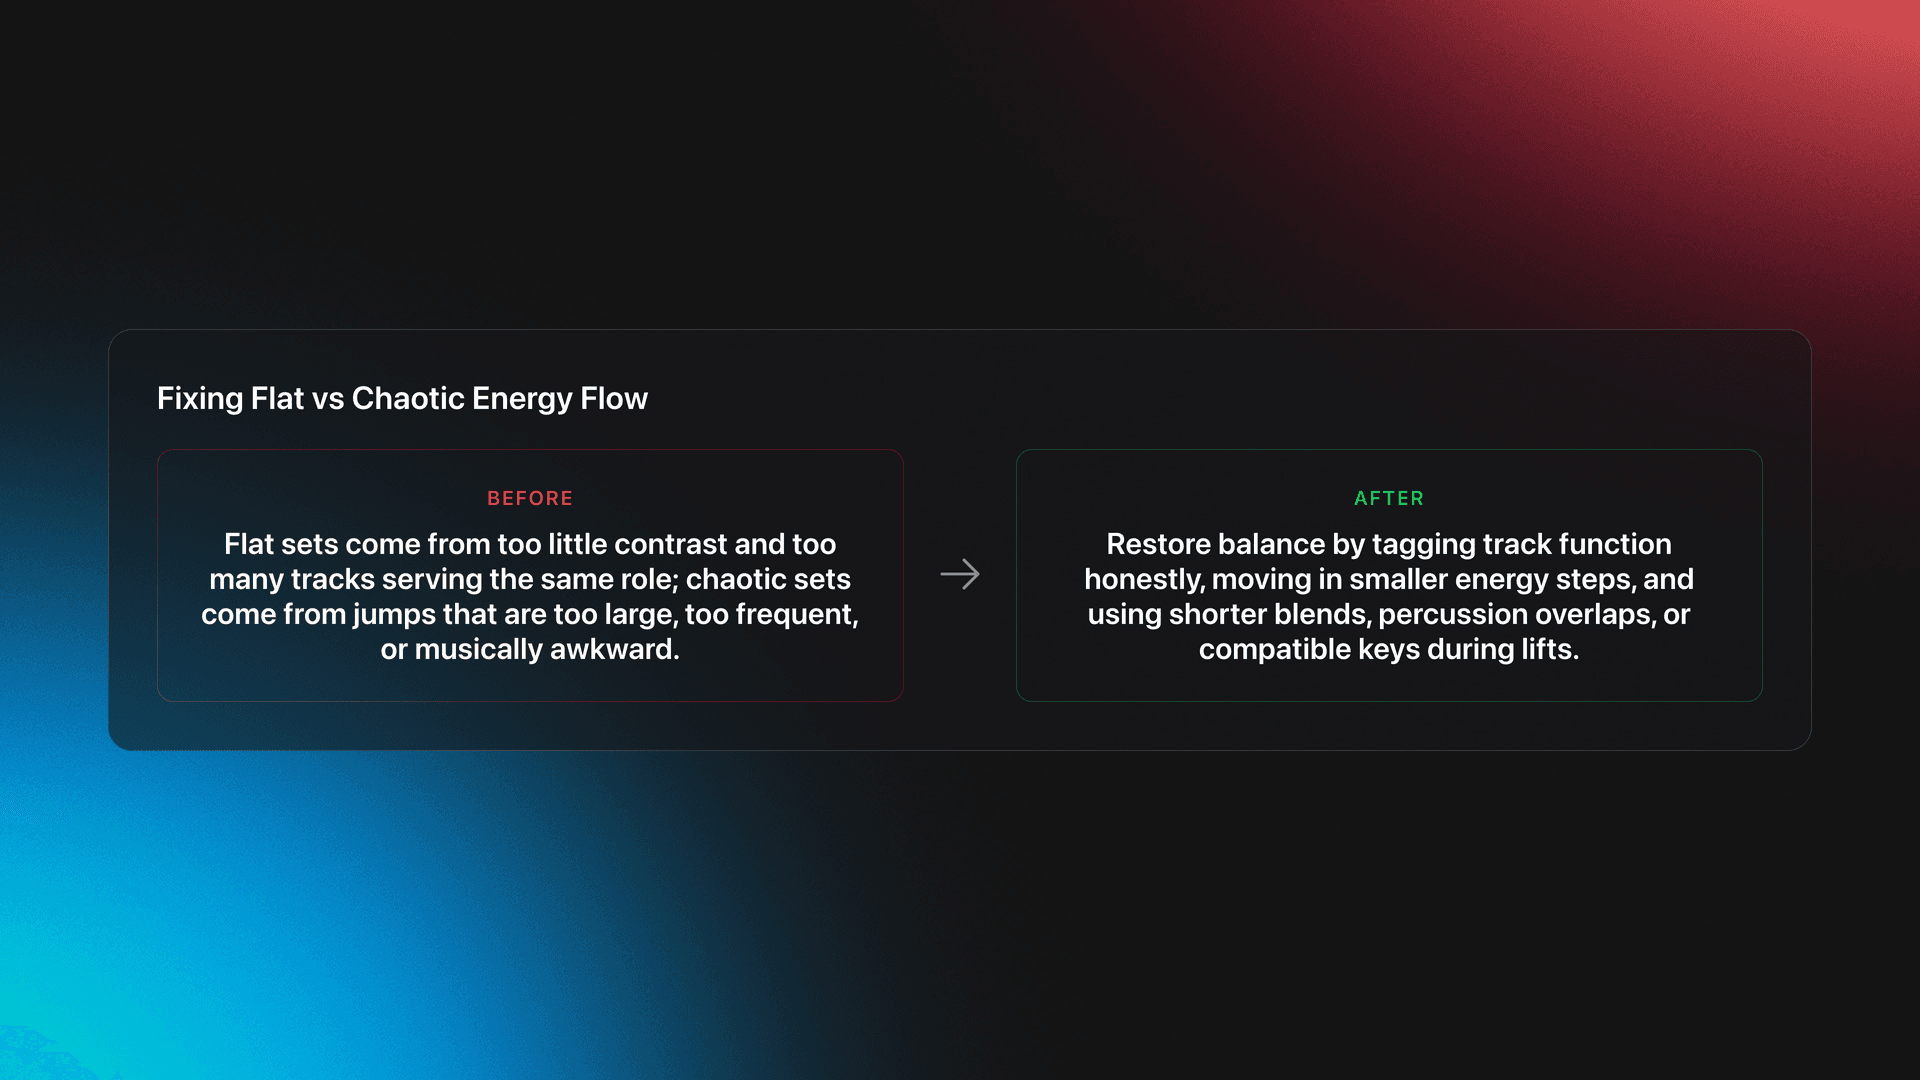Click the line starting 'Restore balance by tagging'
The height and width of the screenshot is (1080, 1920).
tap(1388, 544)
